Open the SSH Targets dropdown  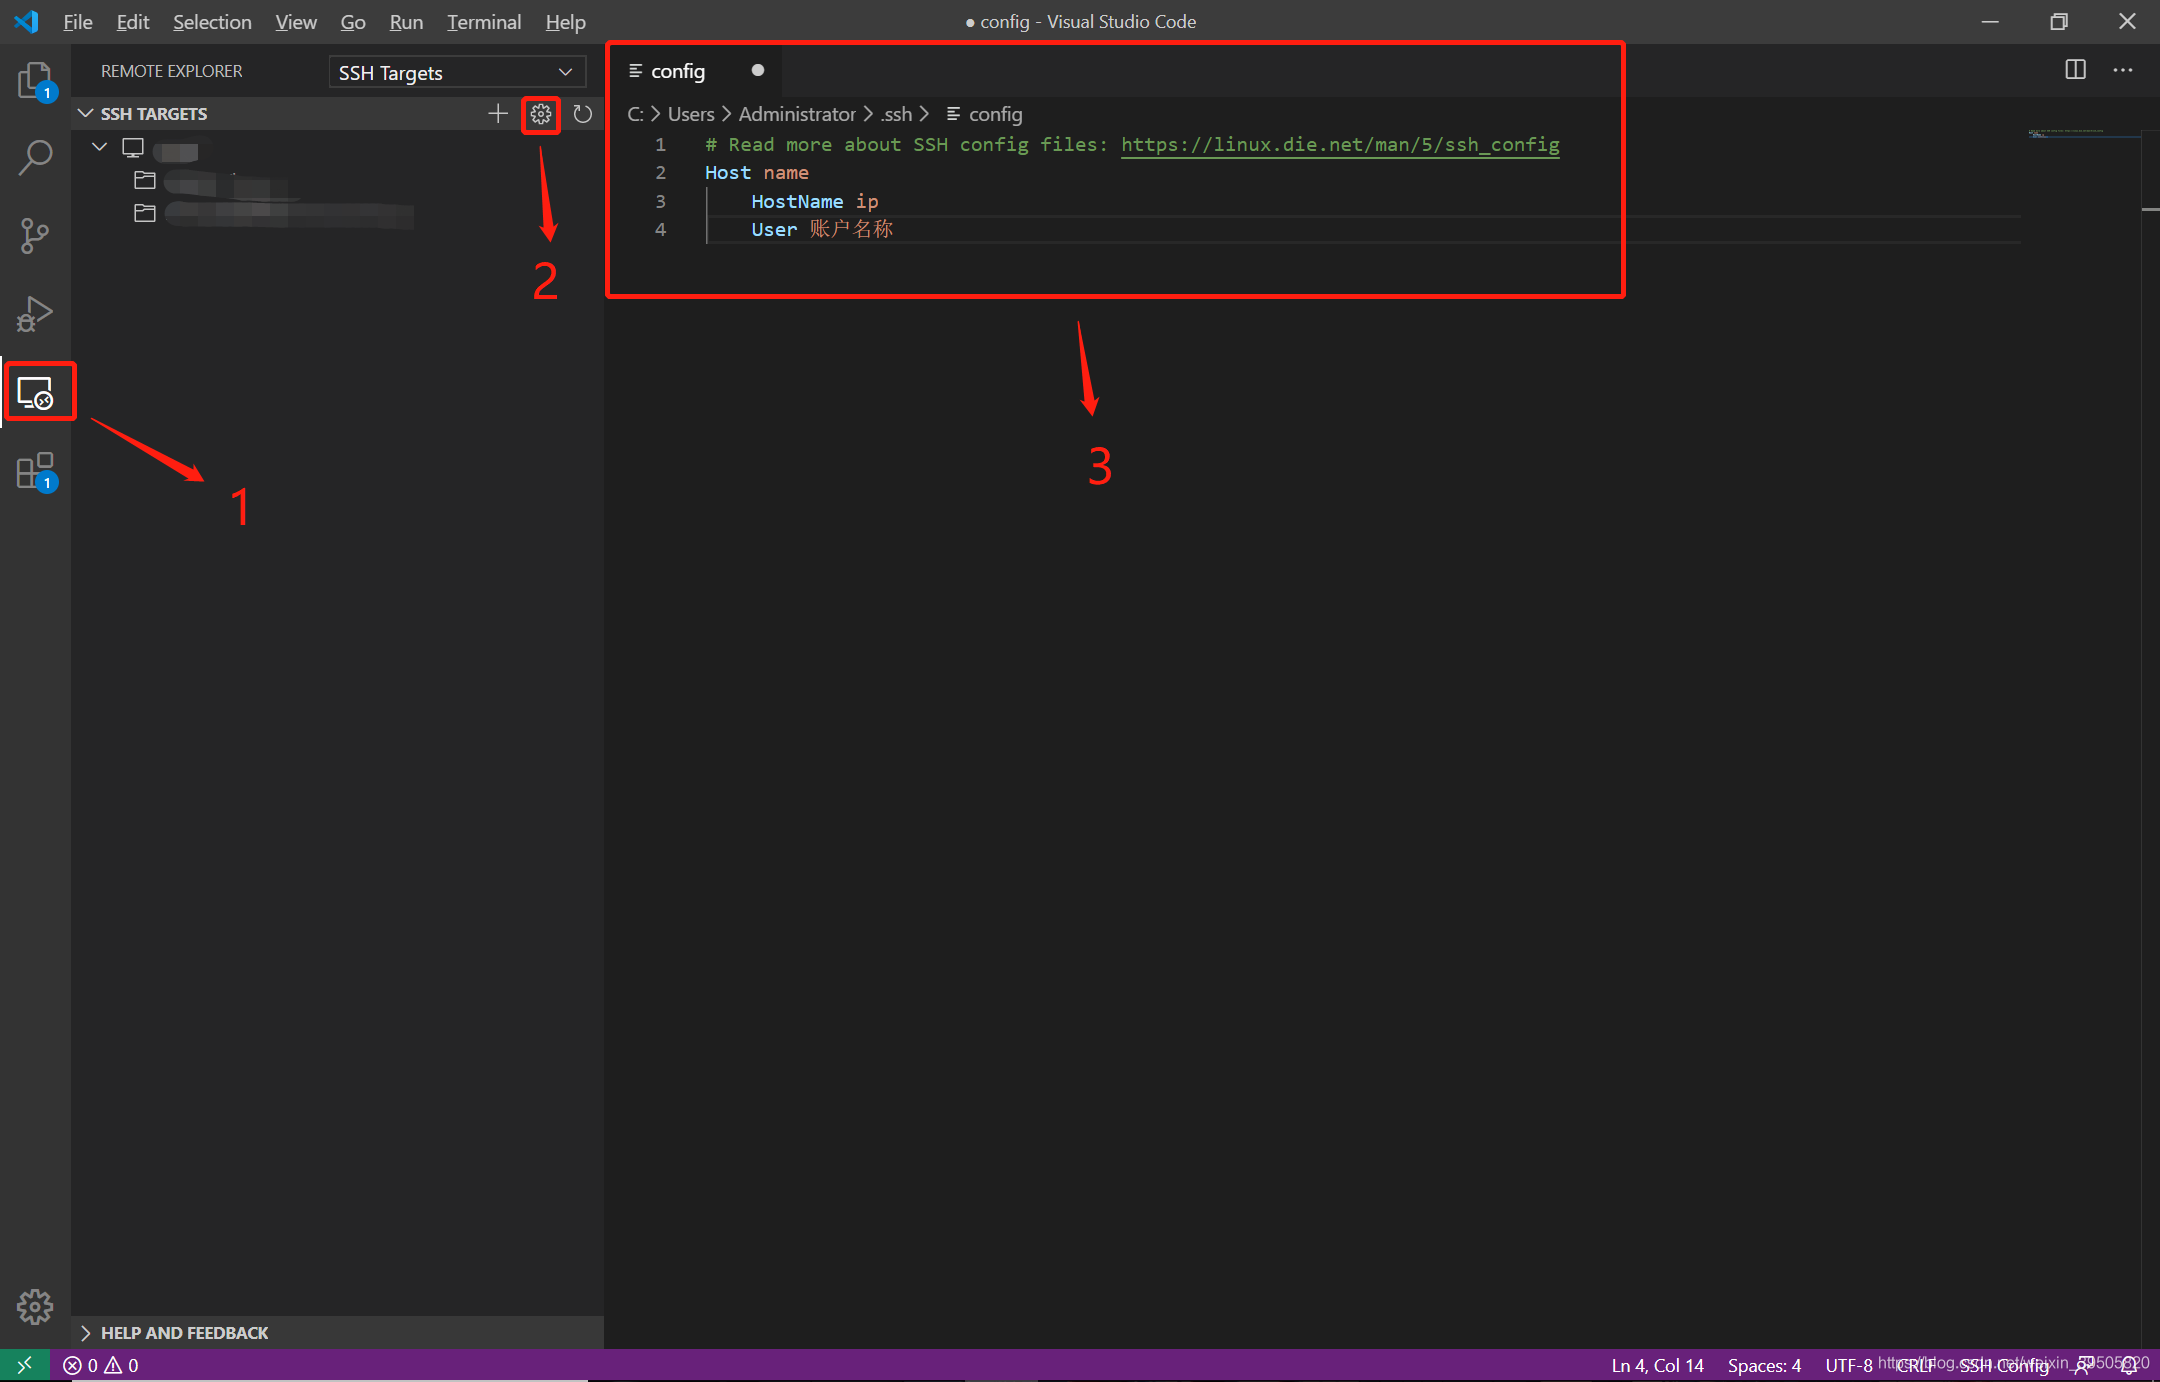pos(456,72)
